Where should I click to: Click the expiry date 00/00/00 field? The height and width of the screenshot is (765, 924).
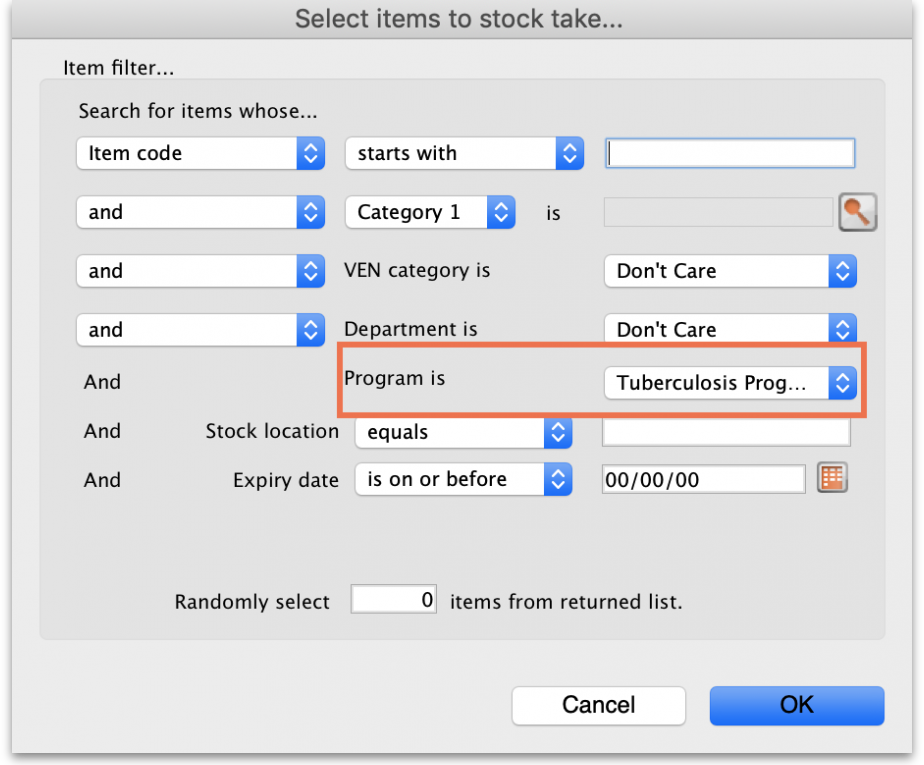point(703,479)
